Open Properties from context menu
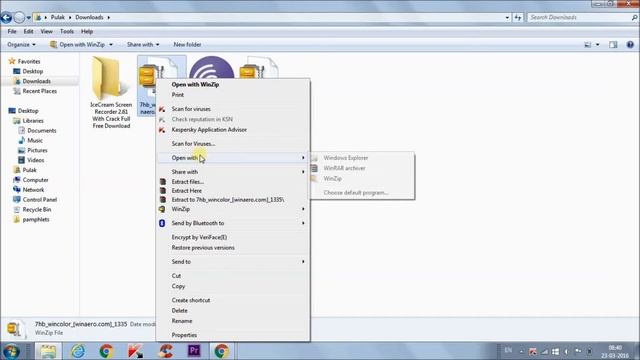The image size is (640, 360). pos(233,335)
